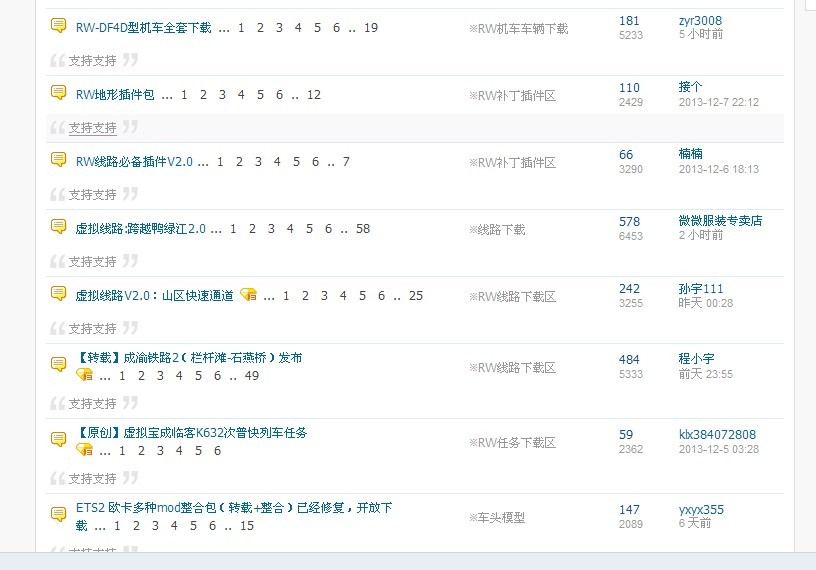Click thread icon beside 虚拟宝成临客K632 post
816x570 pixels.
[59, 439]
